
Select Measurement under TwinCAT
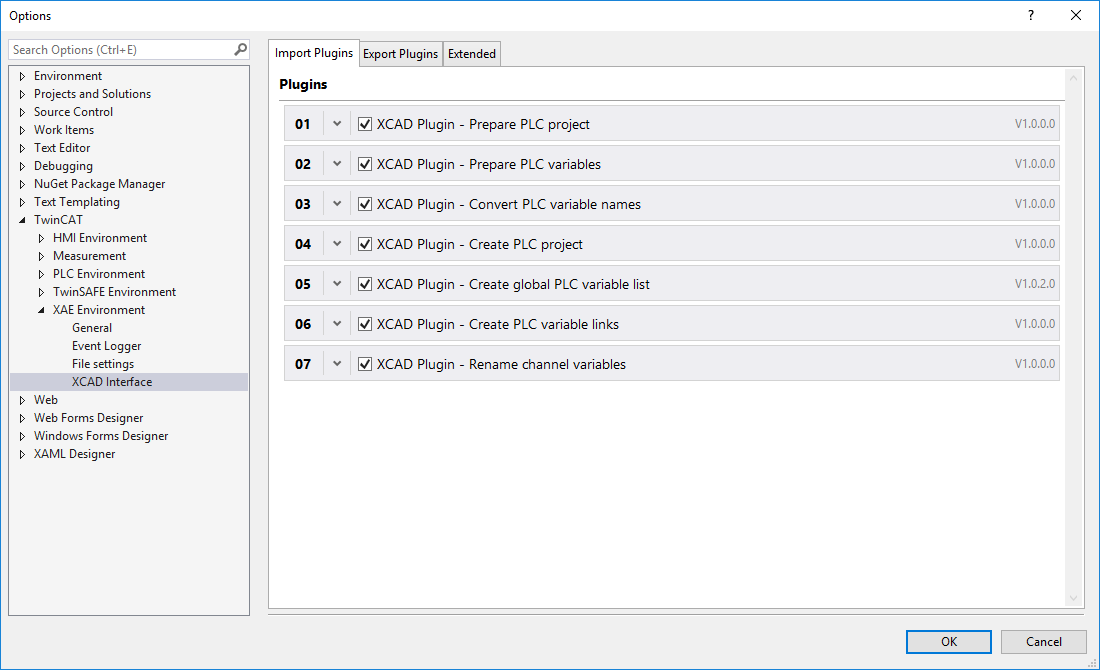[90, 256]
